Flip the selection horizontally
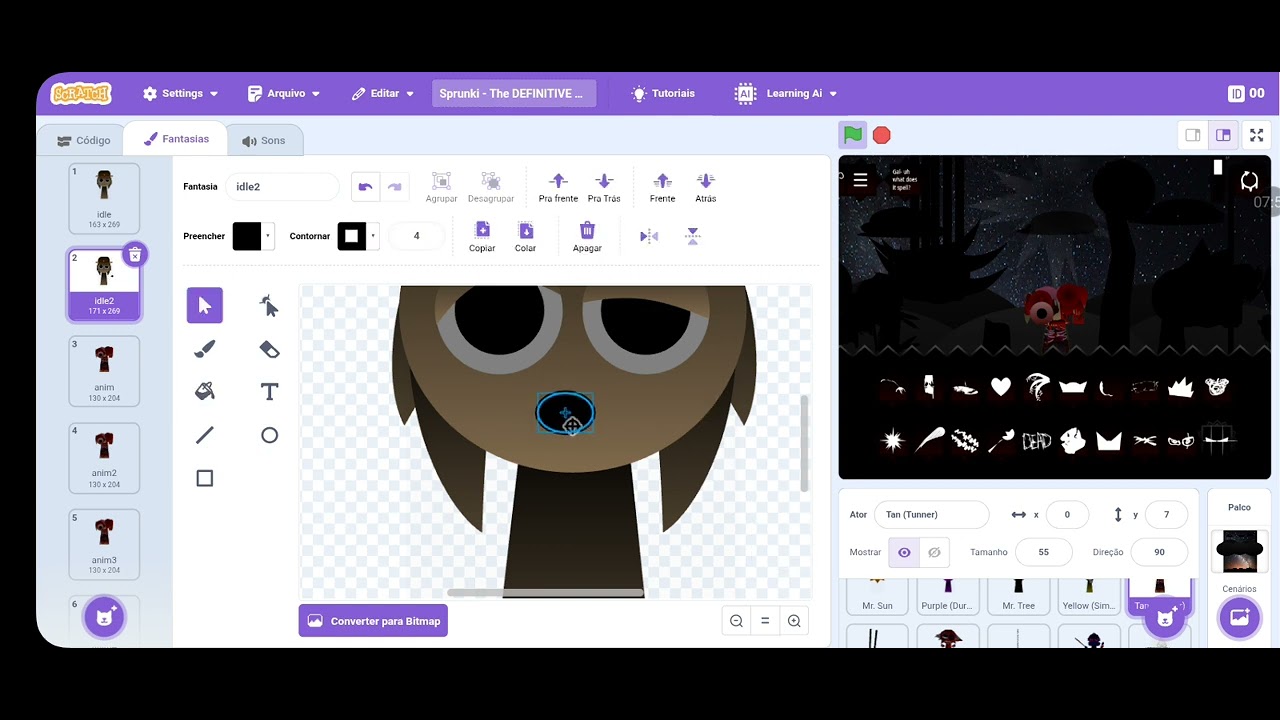This screenshot has height=720, width=1280. pyautogui.click(x=649, y=236)
